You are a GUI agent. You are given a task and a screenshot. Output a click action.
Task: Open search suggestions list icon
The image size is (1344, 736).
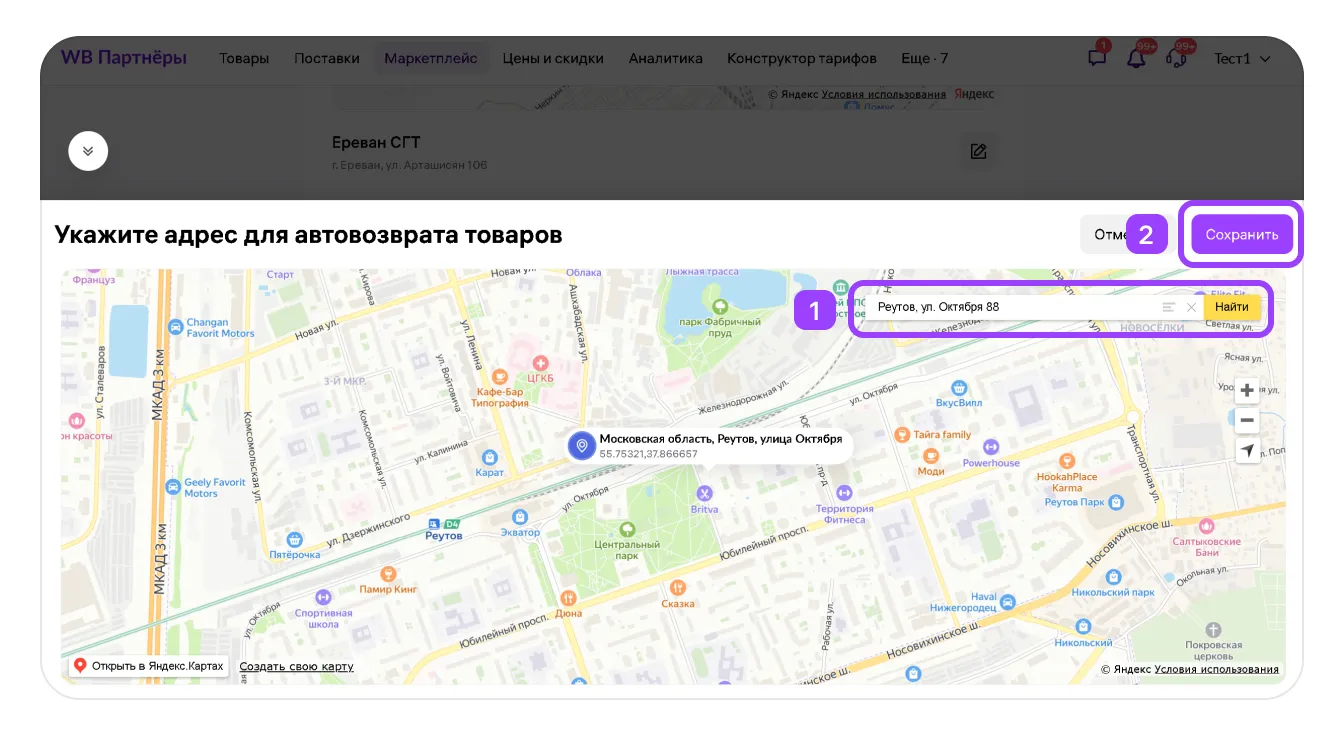[1168, 307]
